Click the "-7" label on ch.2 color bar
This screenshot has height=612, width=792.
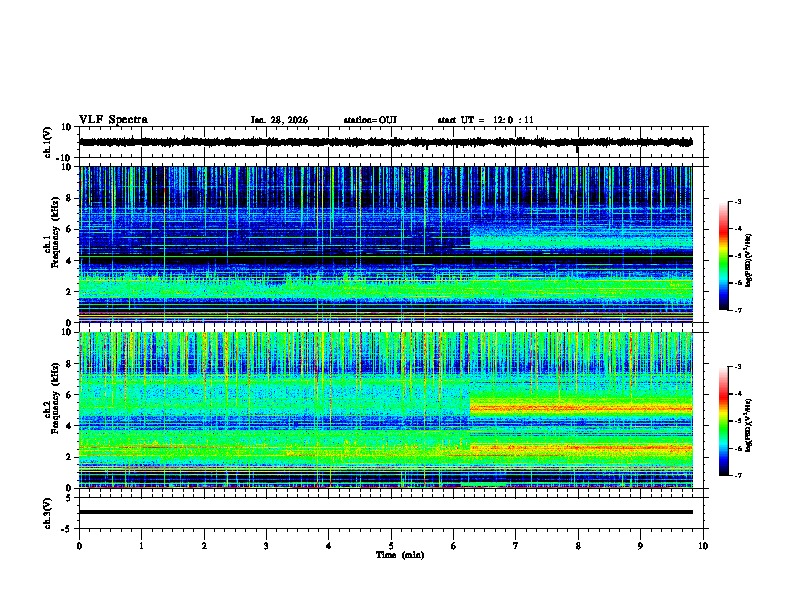click(737, 475)
